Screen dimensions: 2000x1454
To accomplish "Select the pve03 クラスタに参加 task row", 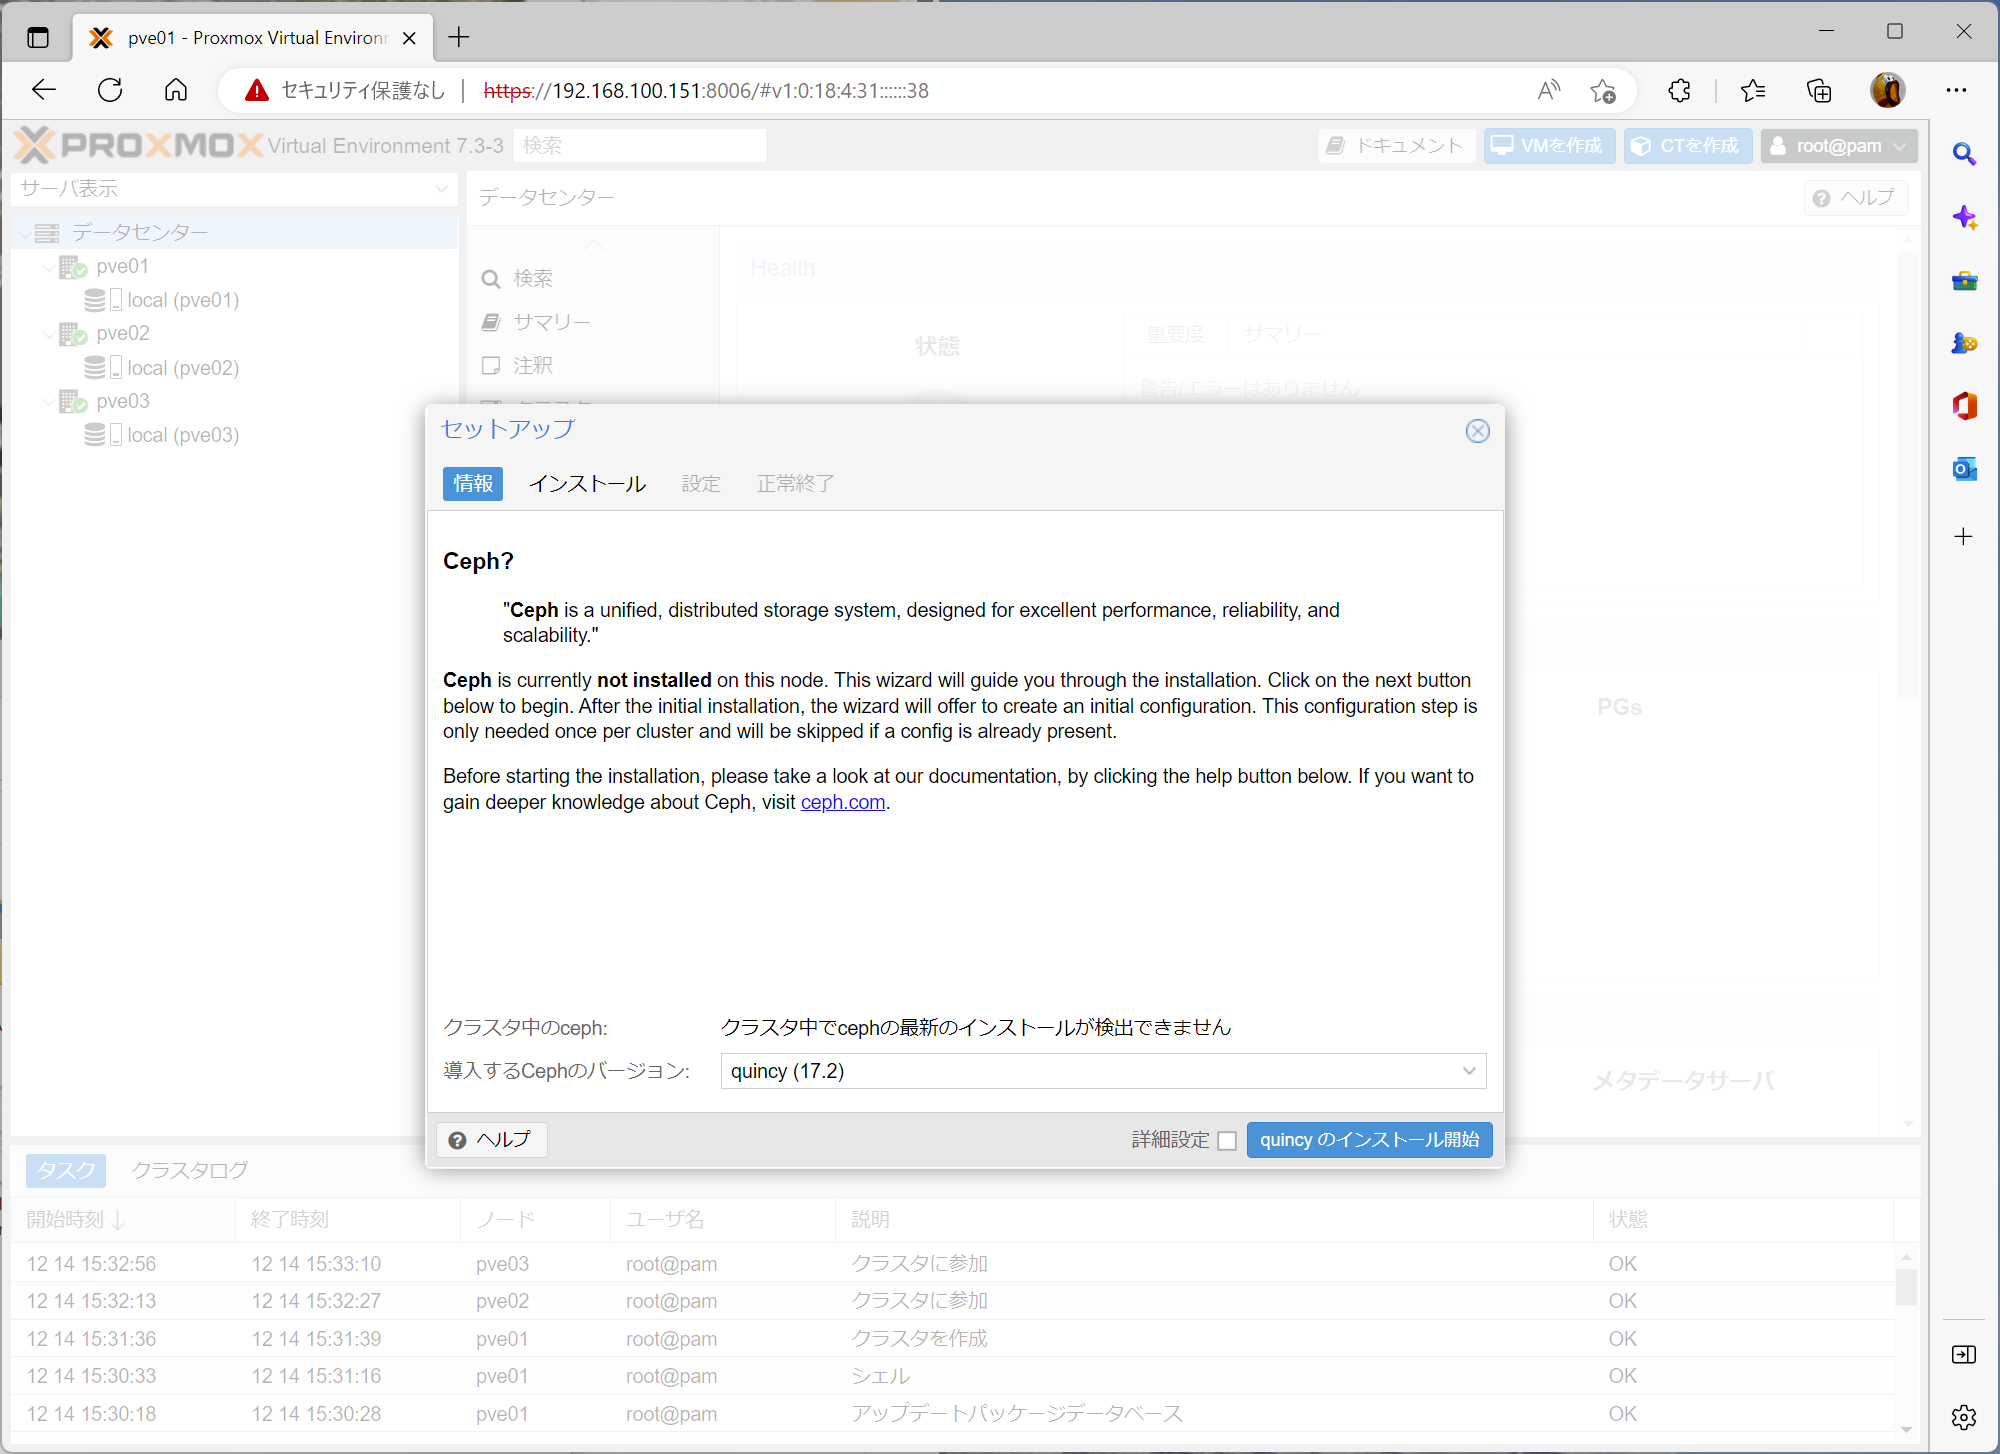I will (x=953, y=1264).
